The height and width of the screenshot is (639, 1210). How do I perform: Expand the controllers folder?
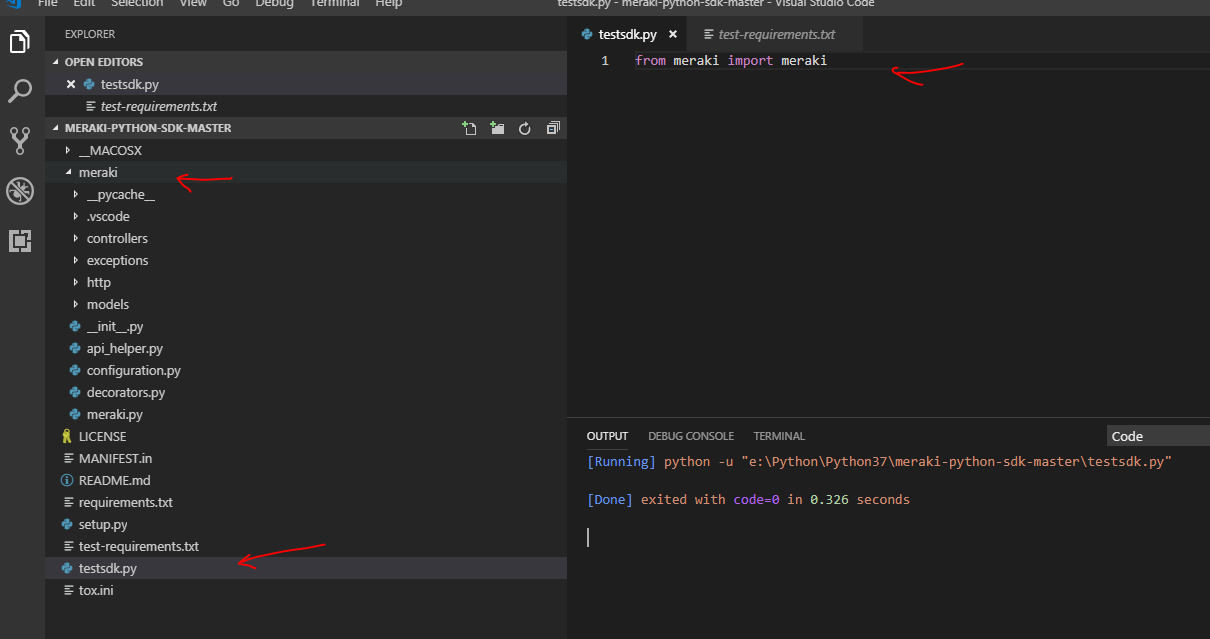[x=116, y=238]
